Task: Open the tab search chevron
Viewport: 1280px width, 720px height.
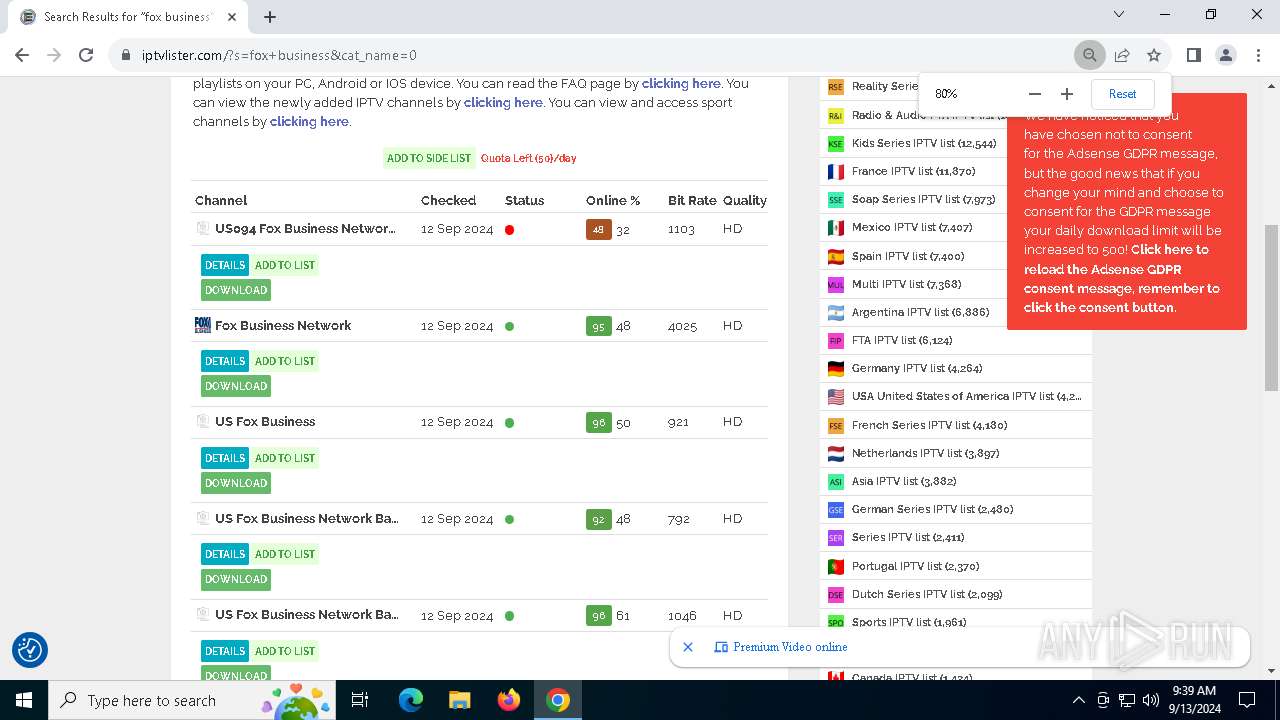Action: (1119, 14)
